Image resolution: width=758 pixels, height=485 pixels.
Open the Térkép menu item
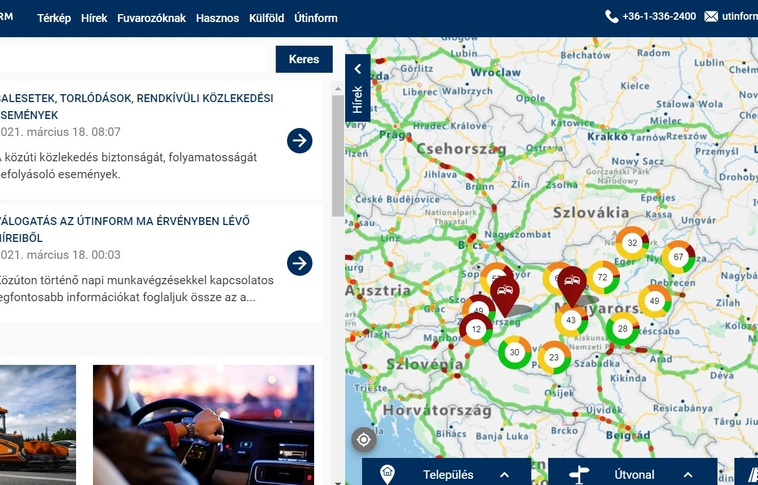point(52,18)
